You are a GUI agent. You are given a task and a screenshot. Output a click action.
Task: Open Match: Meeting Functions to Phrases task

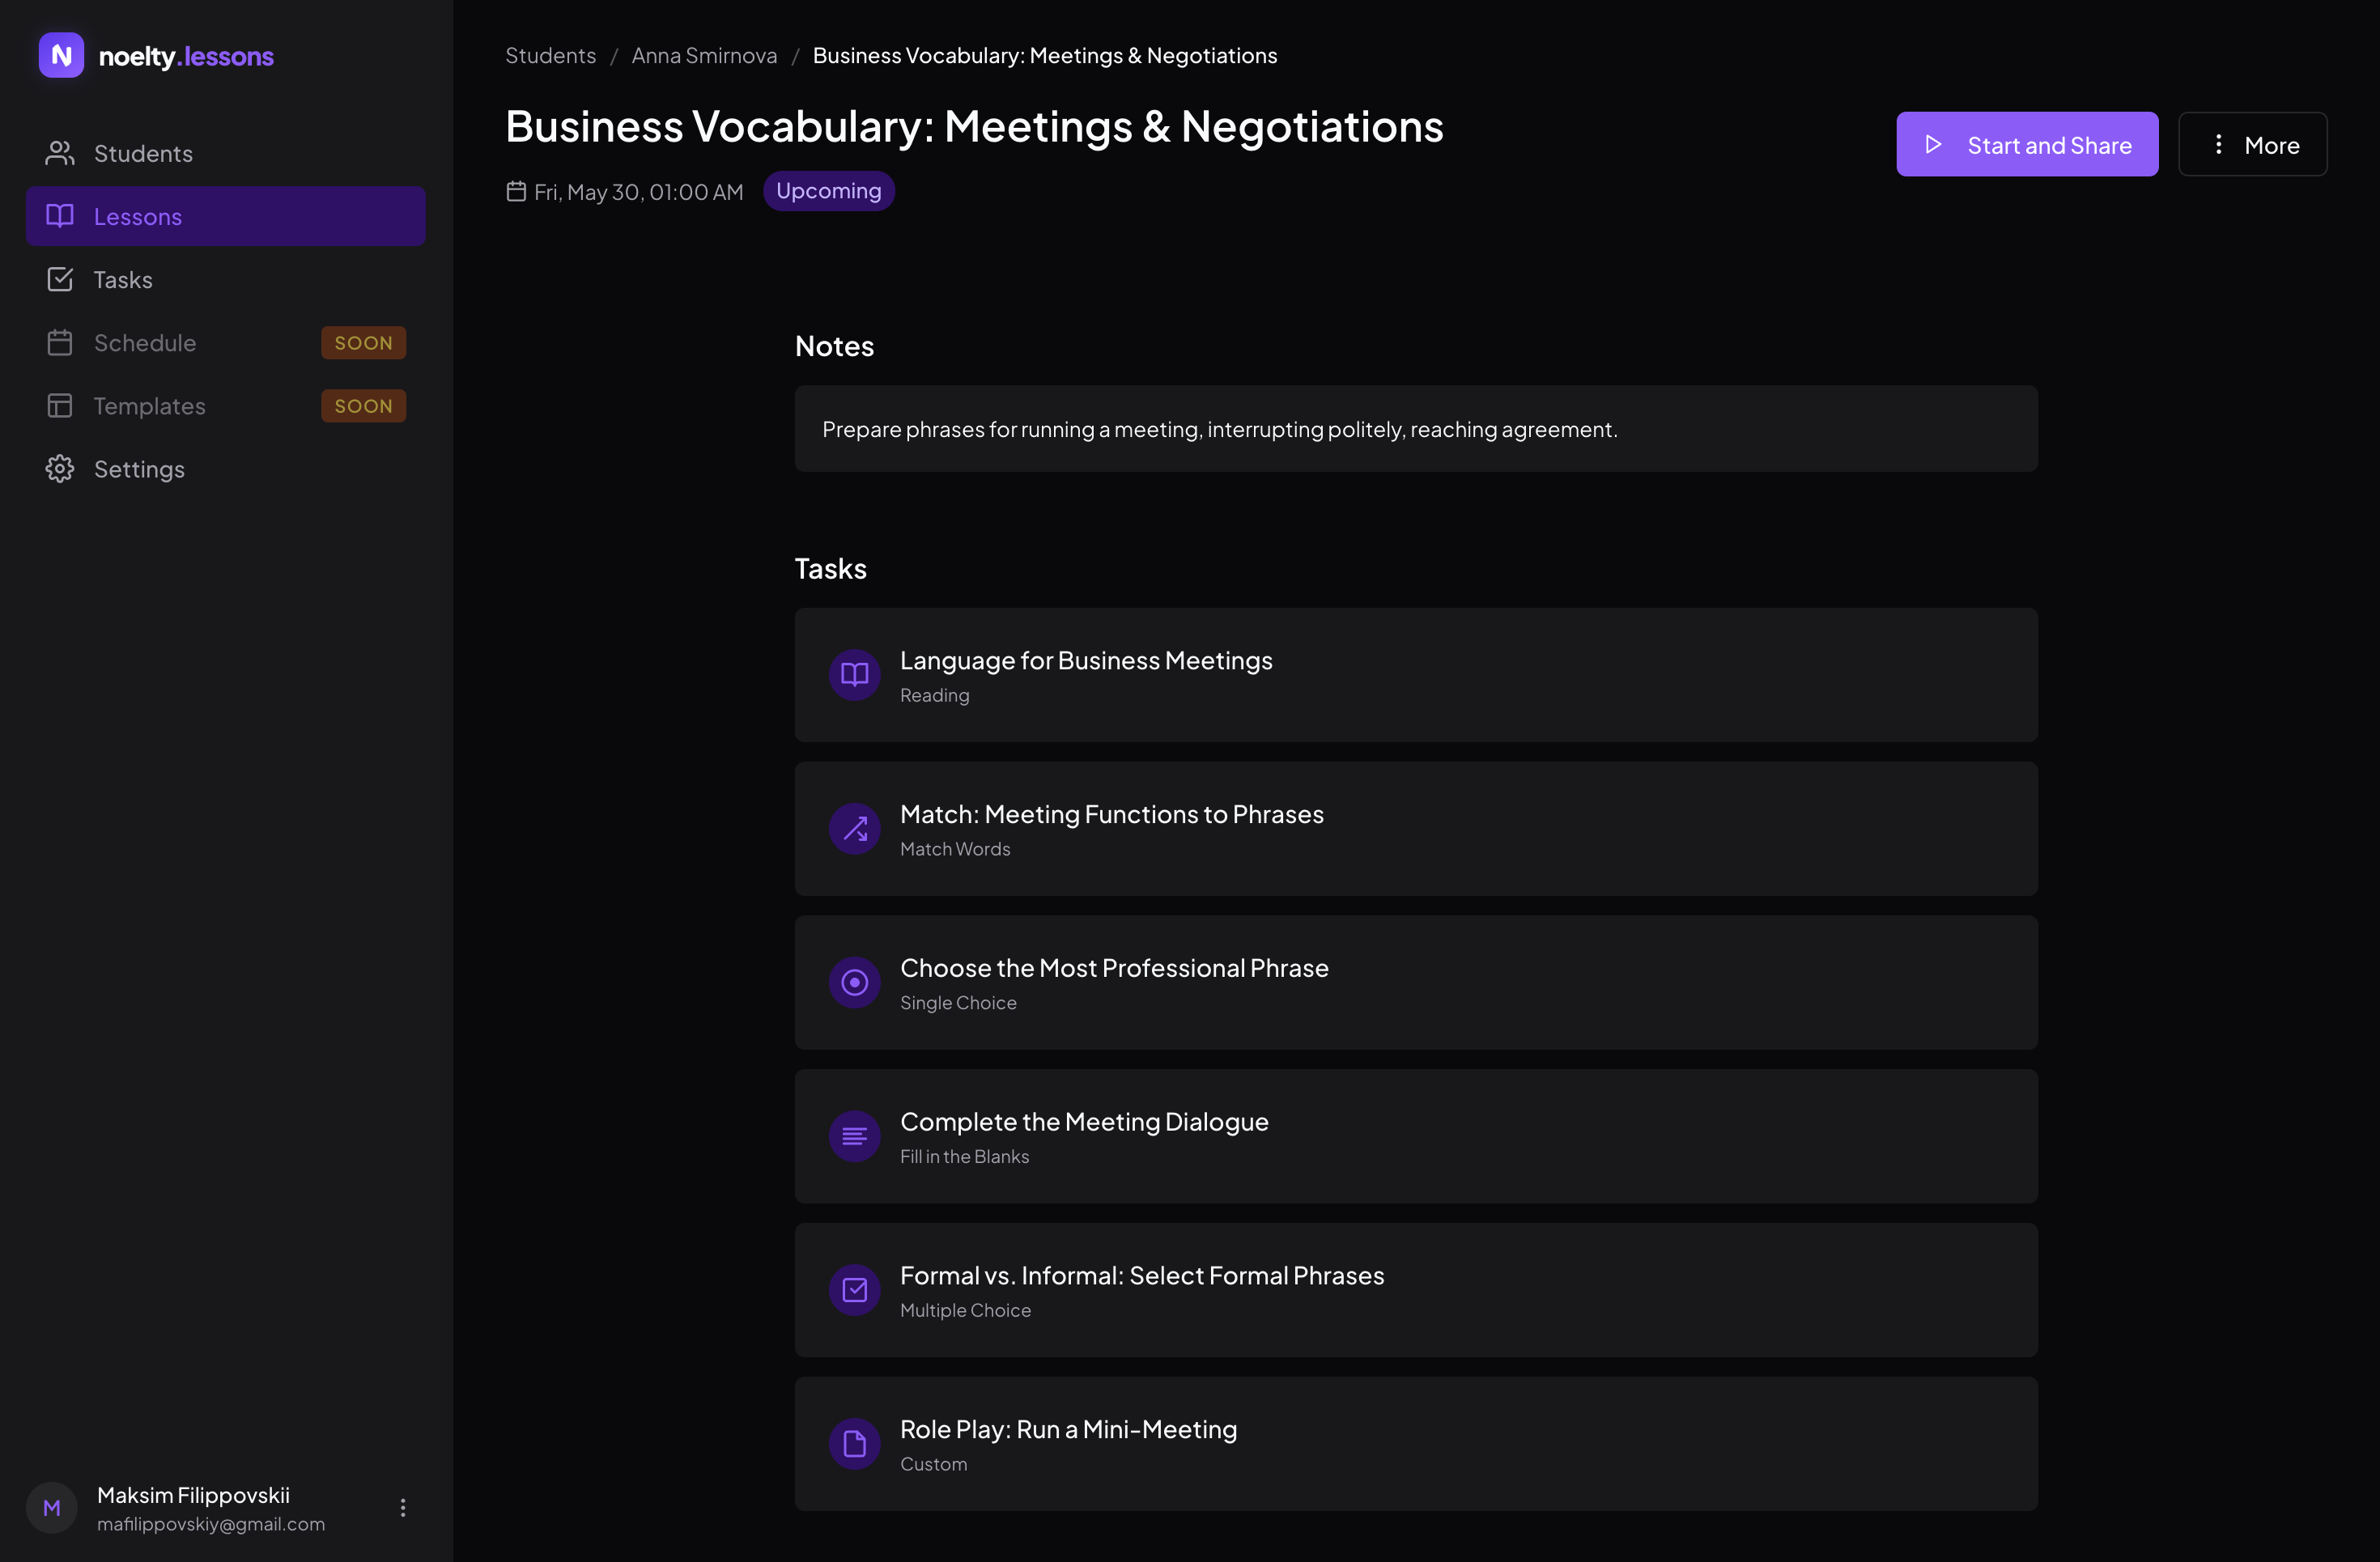[x=1416, y=829]
